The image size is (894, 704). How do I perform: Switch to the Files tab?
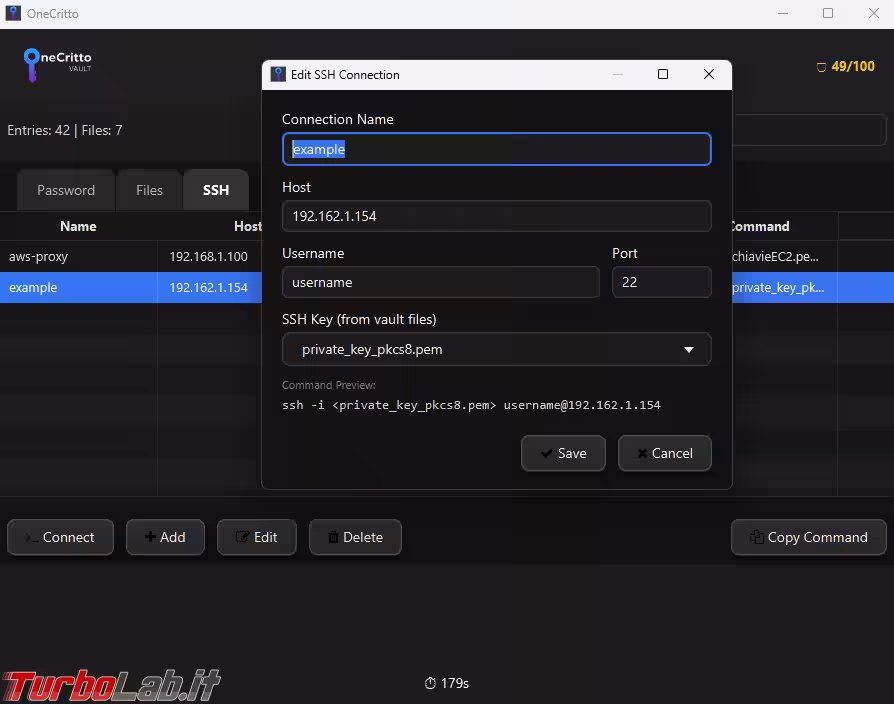pyautogui.click(x=148, y=189)
